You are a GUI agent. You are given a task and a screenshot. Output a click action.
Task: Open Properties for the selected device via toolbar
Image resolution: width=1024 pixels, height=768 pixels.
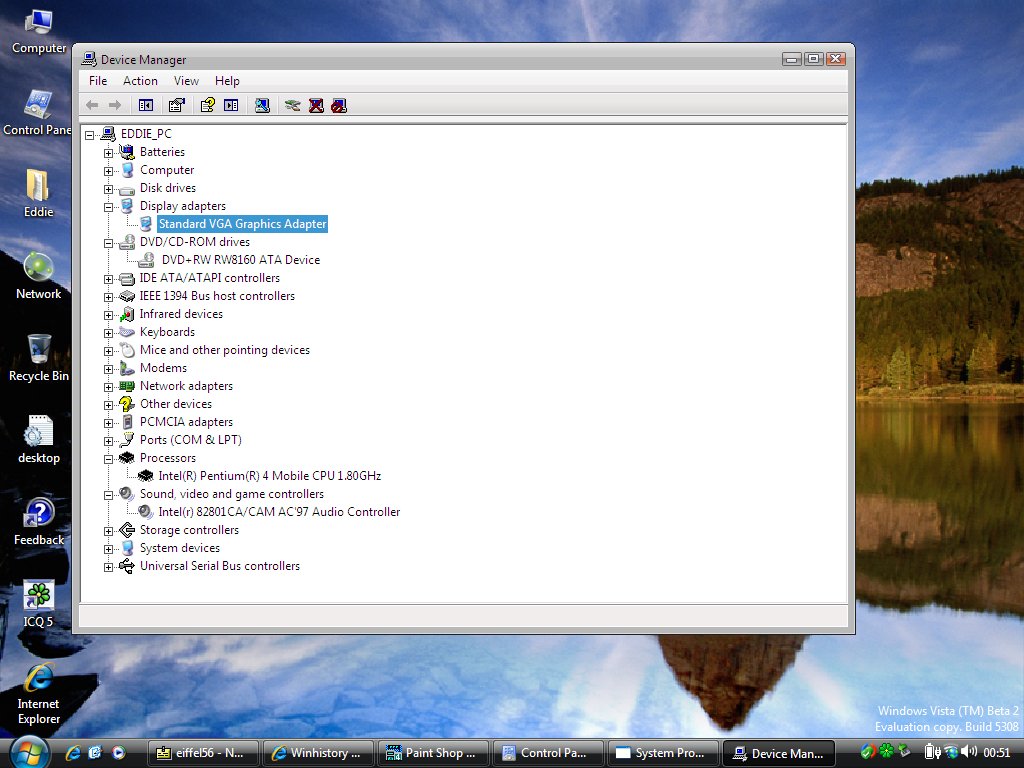point(176,105)
